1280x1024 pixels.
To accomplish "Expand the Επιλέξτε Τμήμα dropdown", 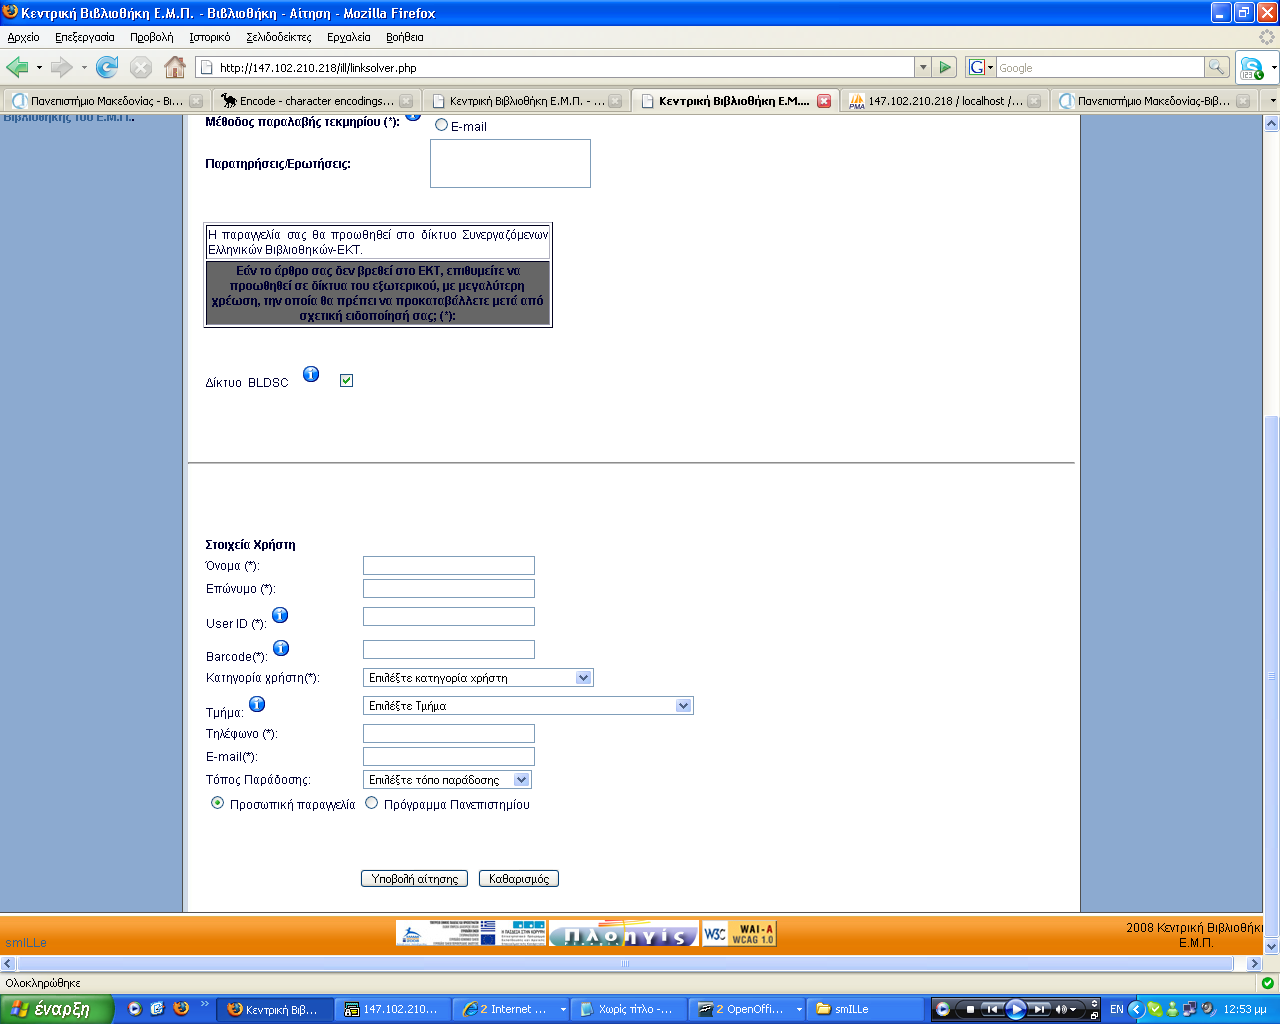I will click(x=683, y=706).
